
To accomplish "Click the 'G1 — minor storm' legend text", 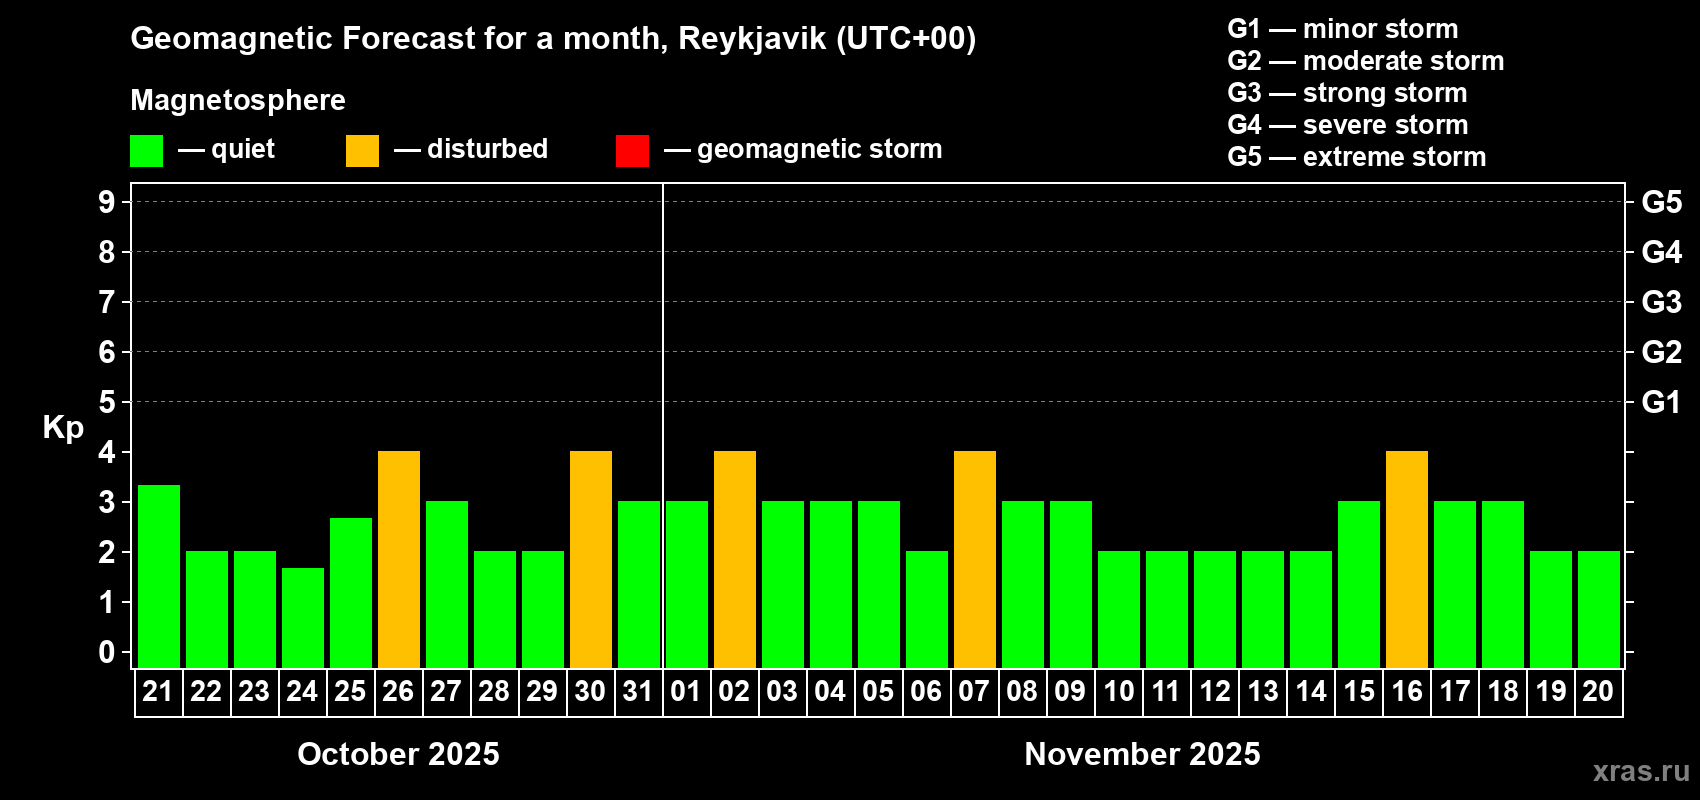I will point(1343,29).
